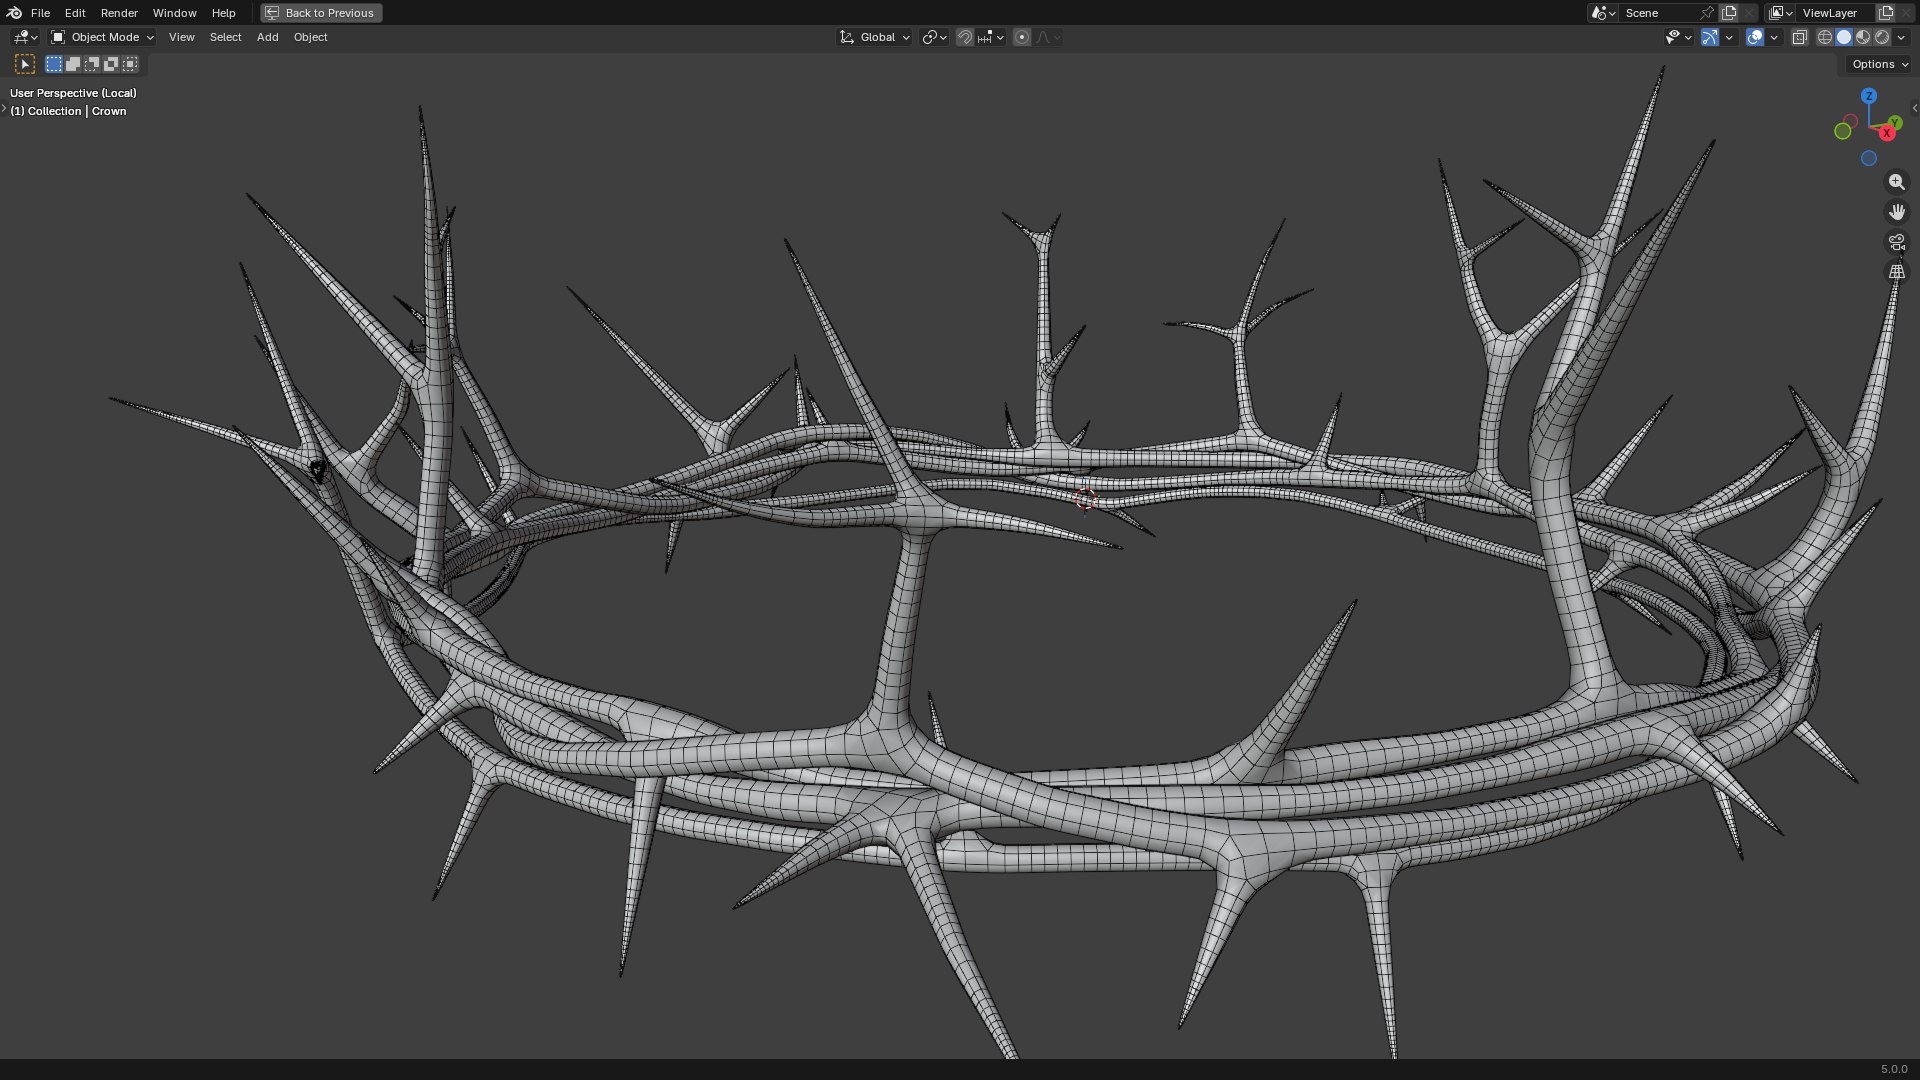Click the Scene name field

click(x=1658, y=13)
